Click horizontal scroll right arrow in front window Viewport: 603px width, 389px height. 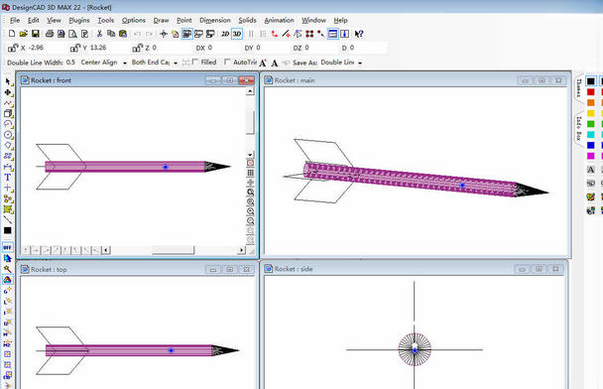[x=242, y=250]
